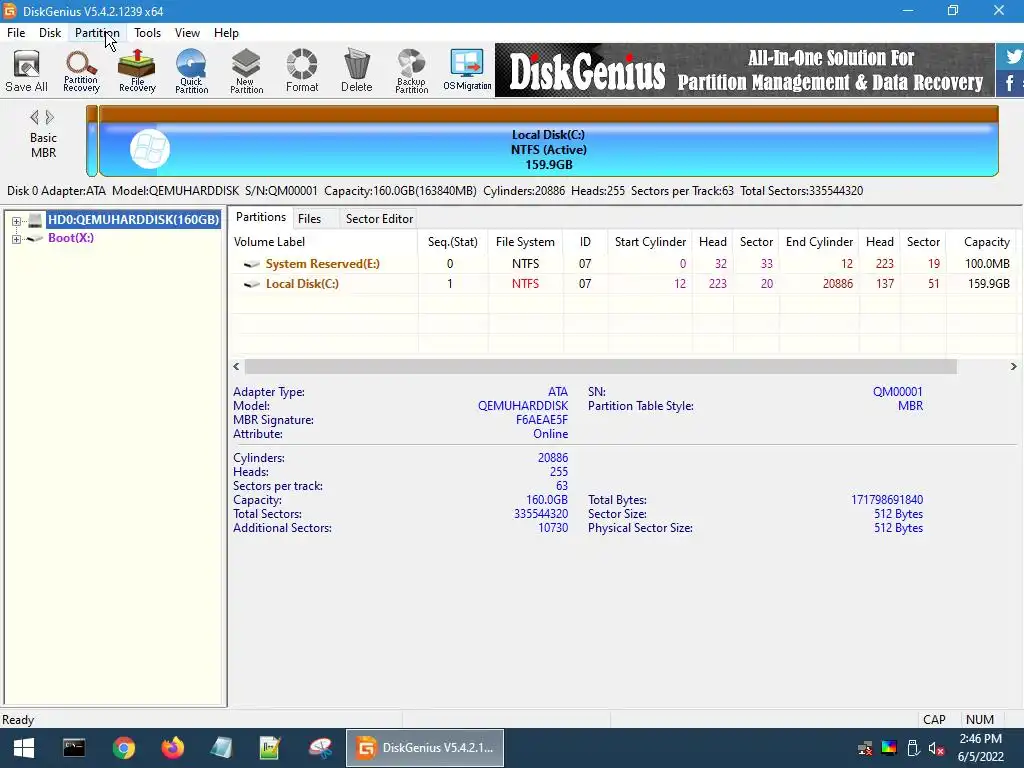Click the Delete partition icon
1024x768 pixels.
coord(357,71)
